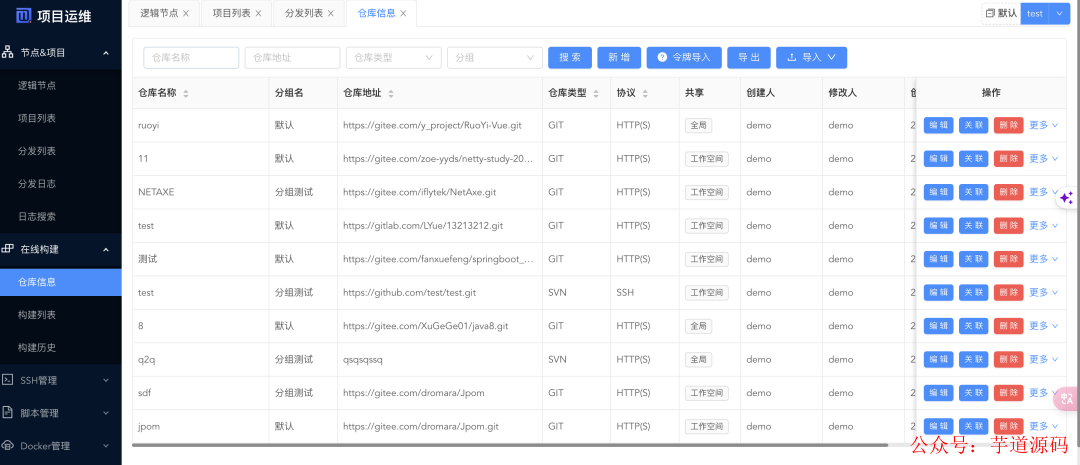The image size is (1080, 465).
Task: Click the SSH protocol cell
Action: 625,293
